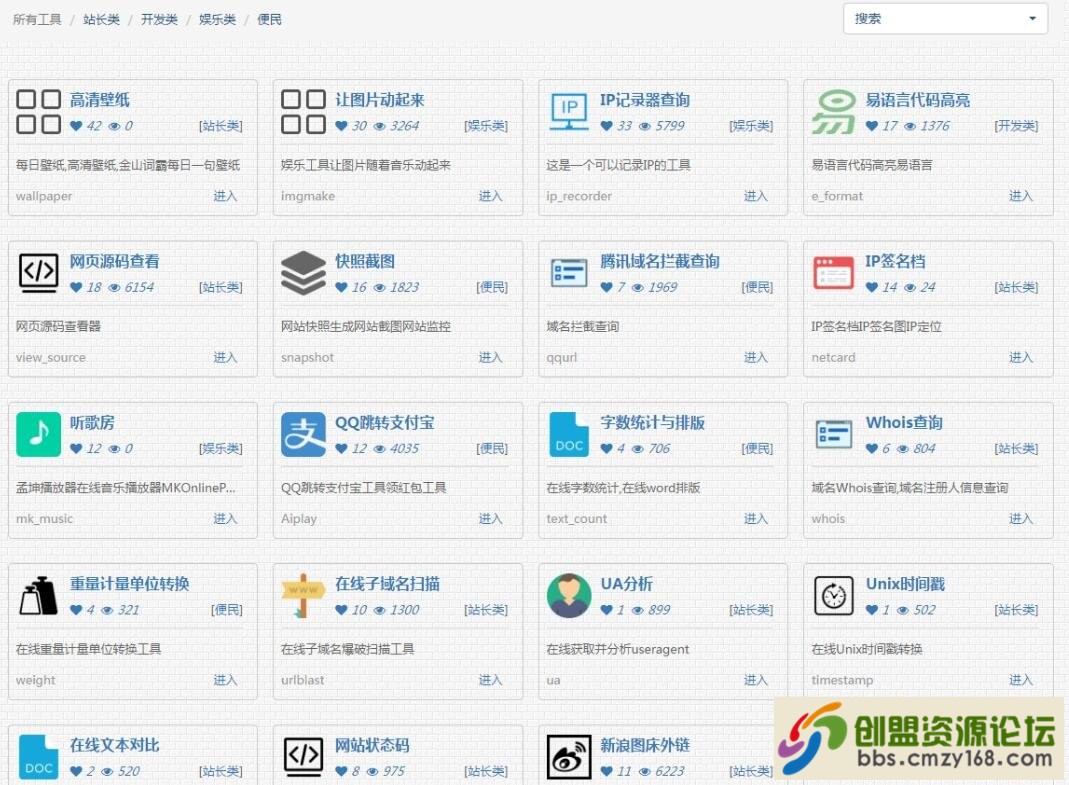The image size is (1069, 785).
Task: Select the 所有工具 breadcrumb tab
Action: click(37, 19)
